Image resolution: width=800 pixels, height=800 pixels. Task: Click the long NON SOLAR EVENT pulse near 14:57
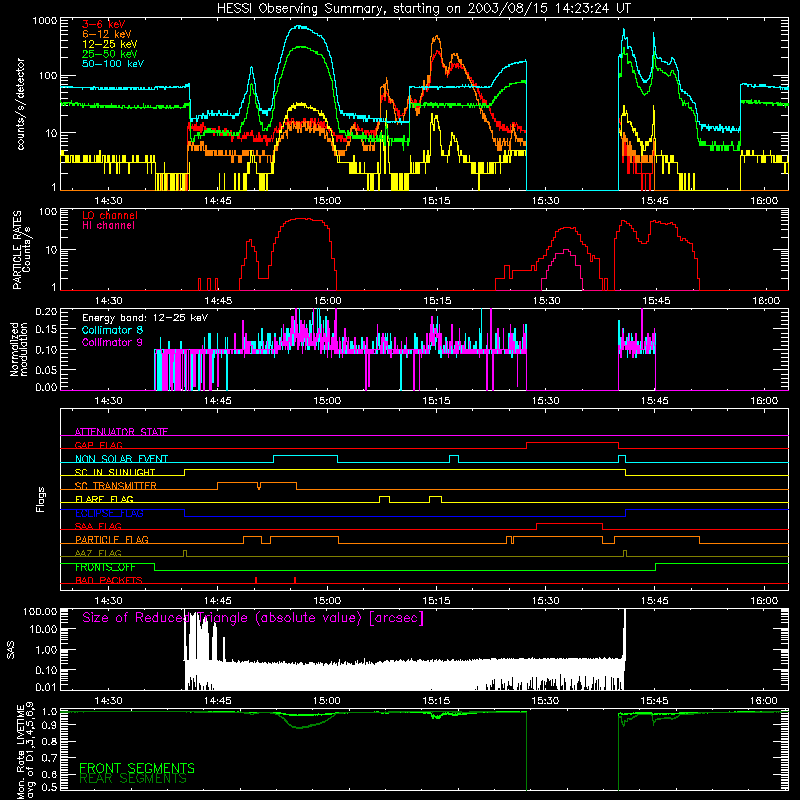(x=305, y=456)
